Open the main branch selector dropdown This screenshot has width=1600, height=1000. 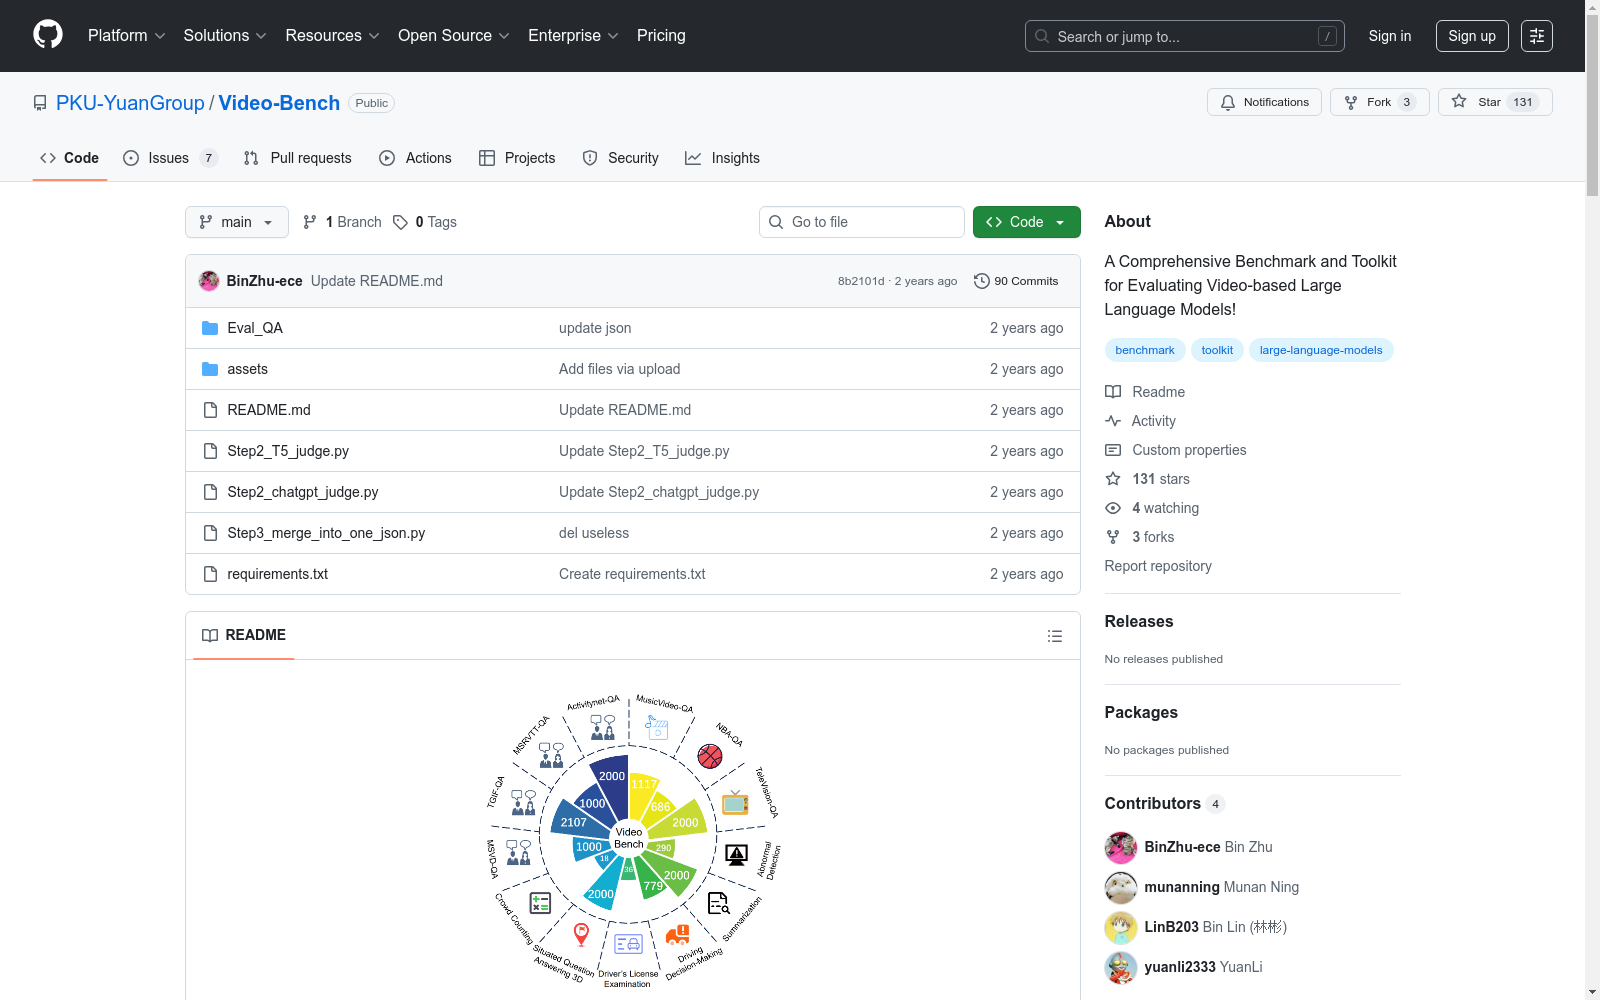[x=237, y=222]
